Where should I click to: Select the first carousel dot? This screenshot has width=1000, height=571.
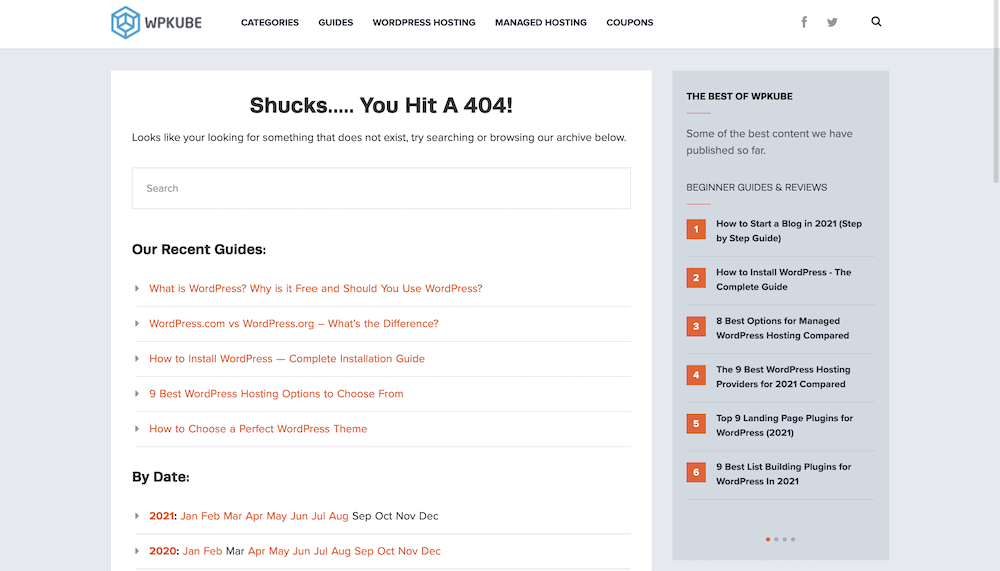768,539
